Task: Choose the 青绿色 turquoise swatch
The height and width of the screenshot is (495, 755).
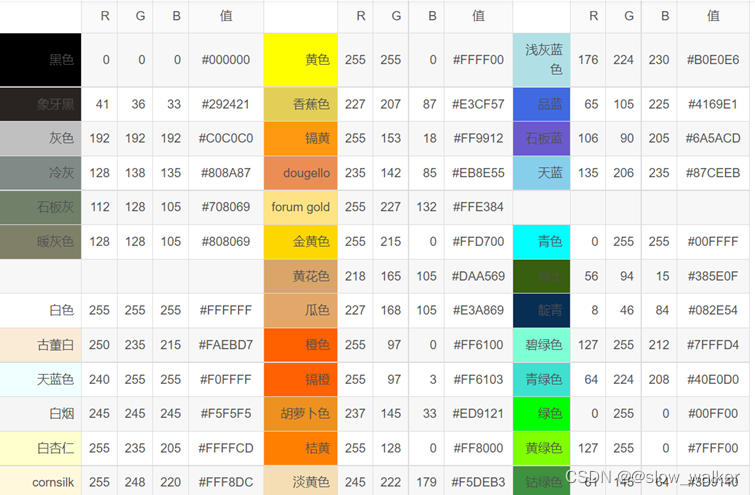Action: click(542, 379)
